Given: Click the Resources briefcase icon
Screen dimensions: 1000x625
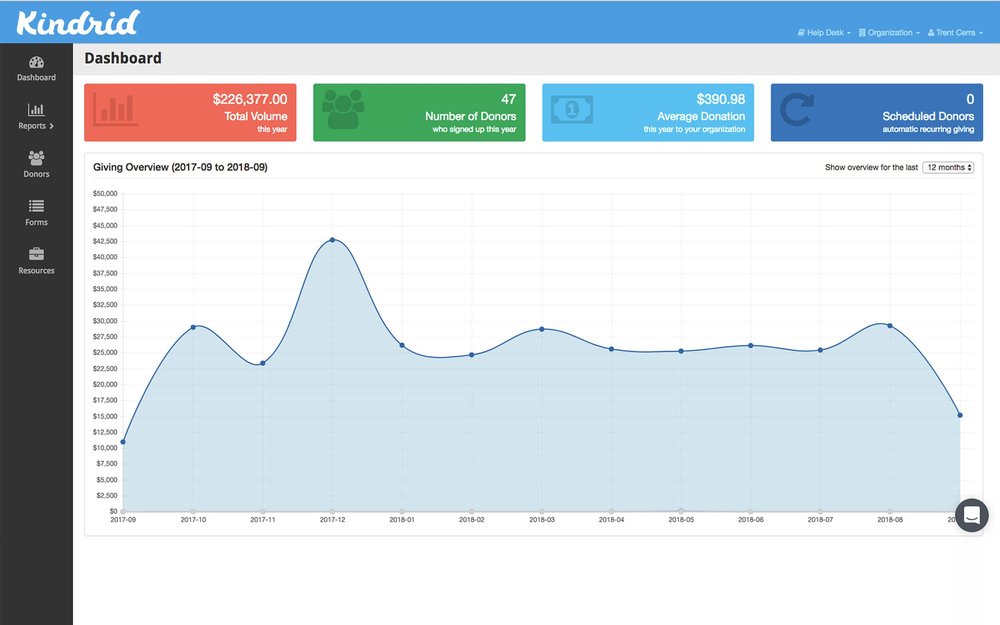Looking at the screenshot, I should tap(36, 255).
